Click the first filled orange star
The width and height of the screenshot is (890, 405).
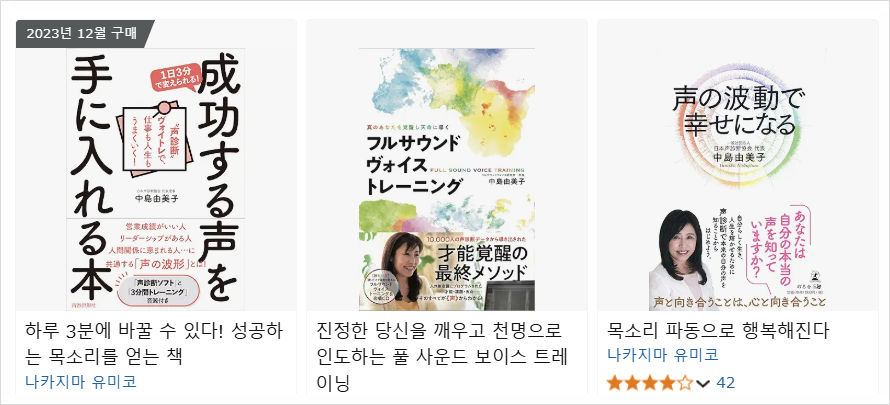615,383
